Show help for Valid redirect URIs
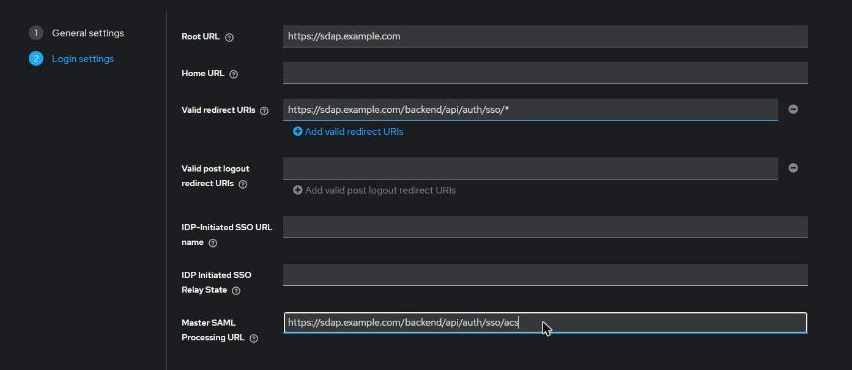 coord(264,111)
